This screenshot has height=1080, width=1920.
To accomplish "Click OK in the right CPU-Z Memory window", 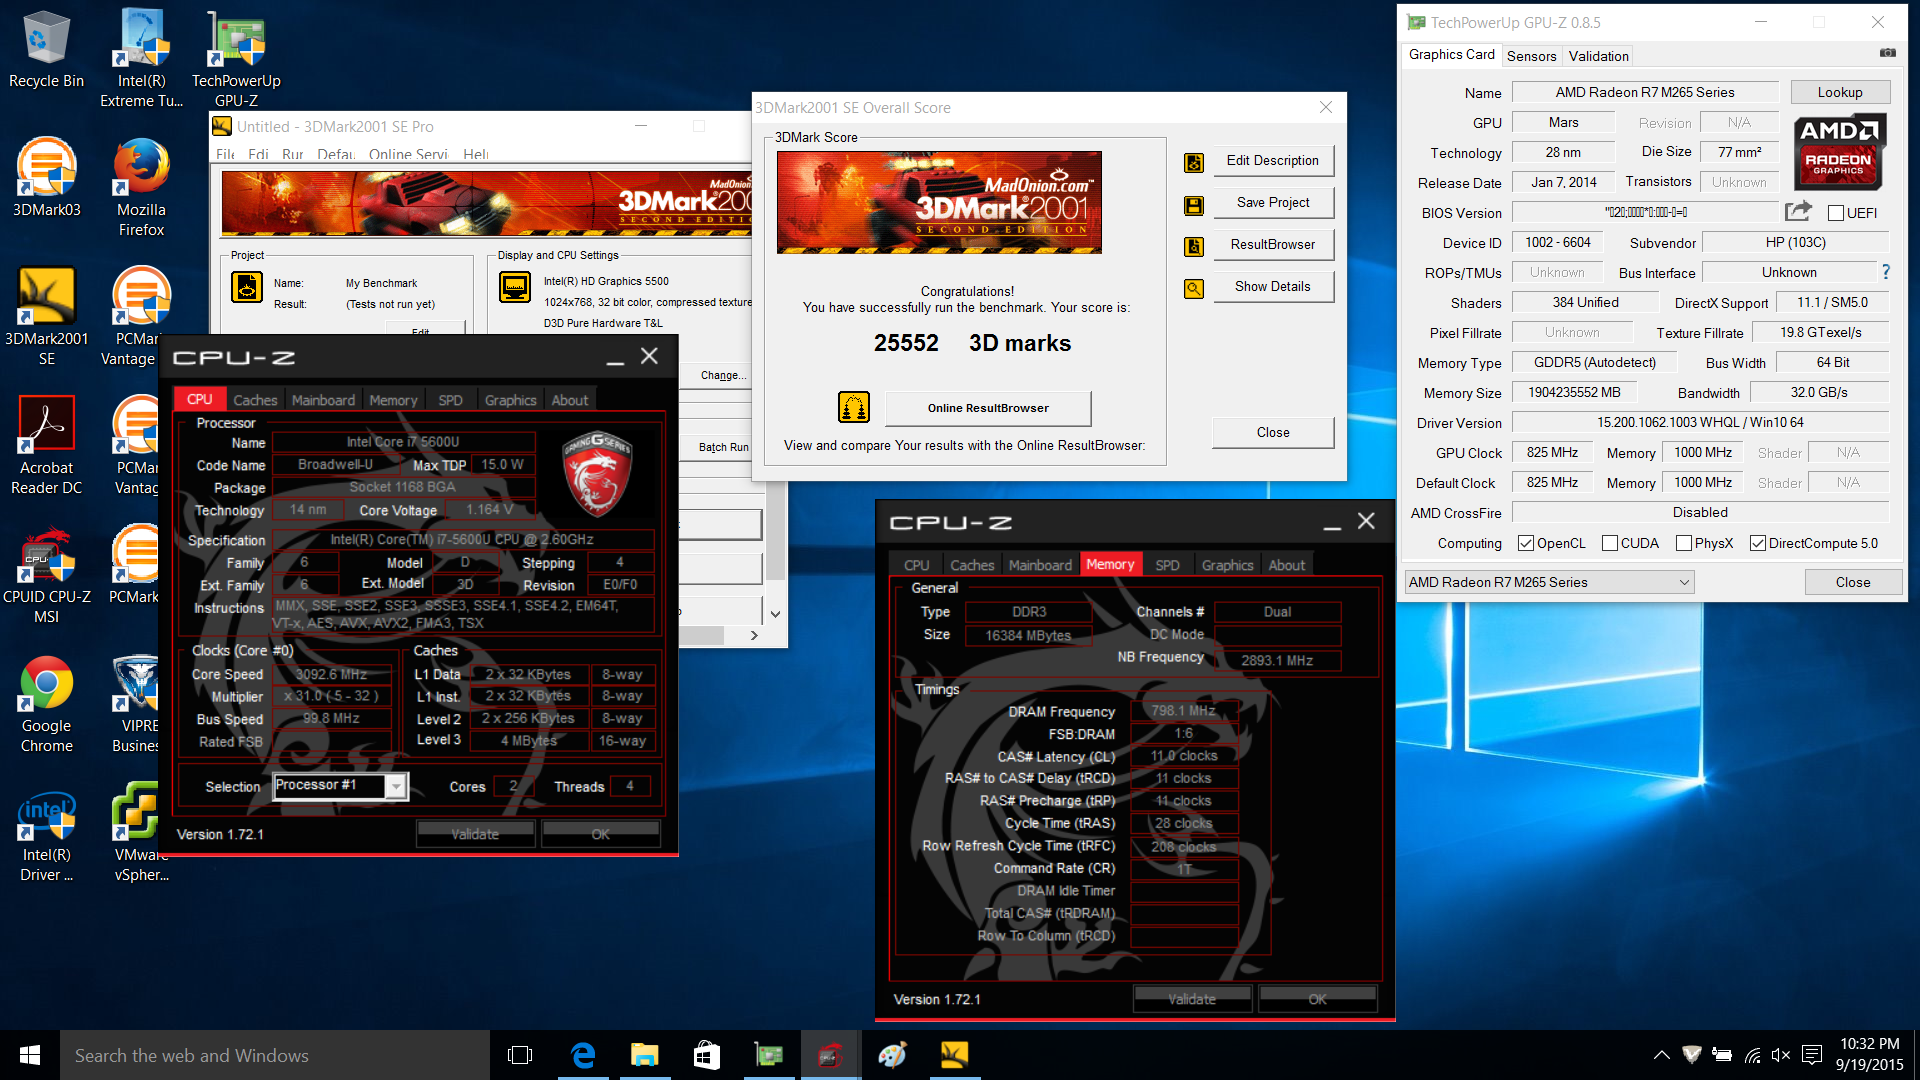I will 1318,999.
